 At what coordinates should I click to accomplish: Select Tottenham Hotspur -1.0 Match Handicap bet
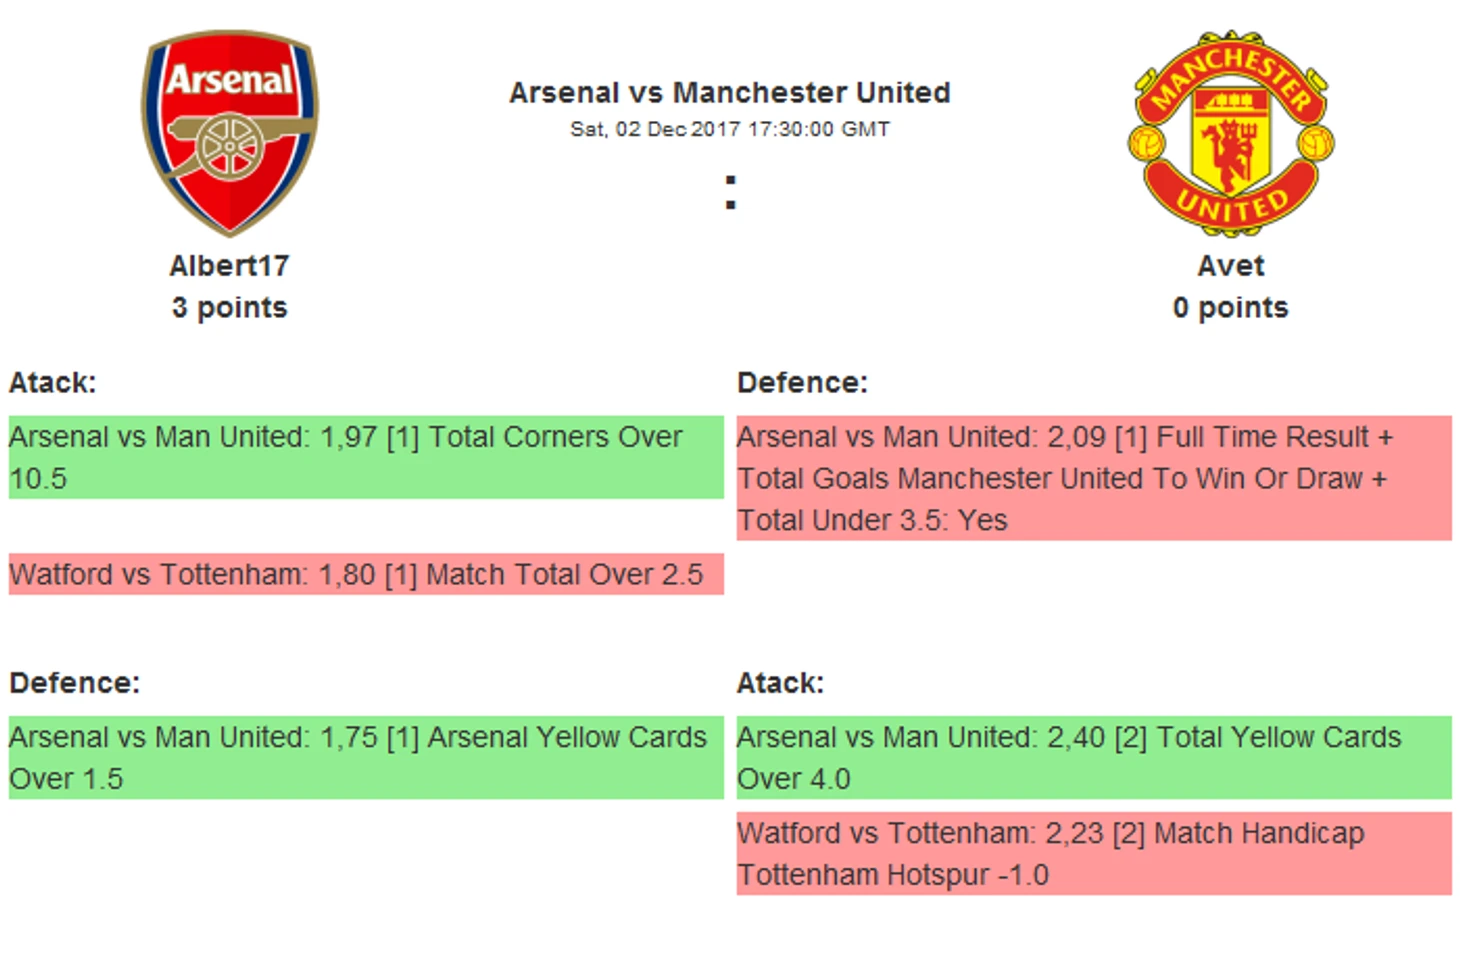(x=1094, y=853)
